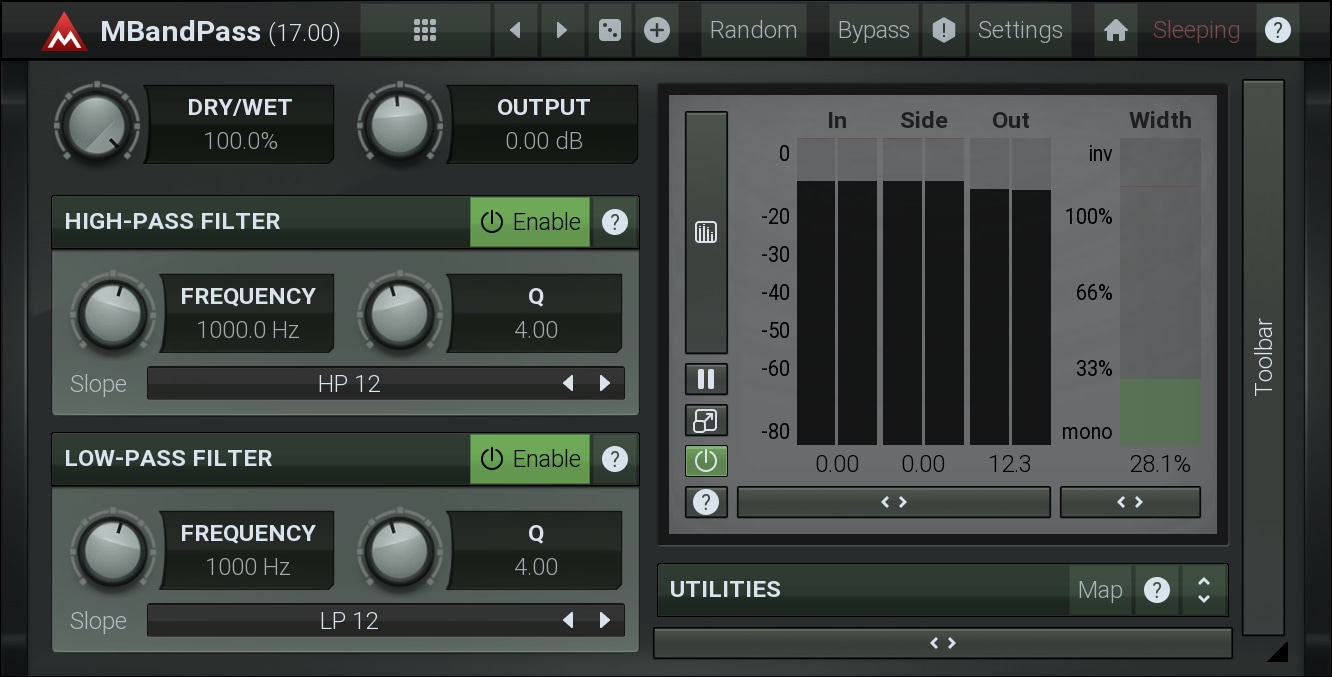Load the previous preset with left arrow
Viewport: 1332px width, 677px height.
(x=516, y=30)
